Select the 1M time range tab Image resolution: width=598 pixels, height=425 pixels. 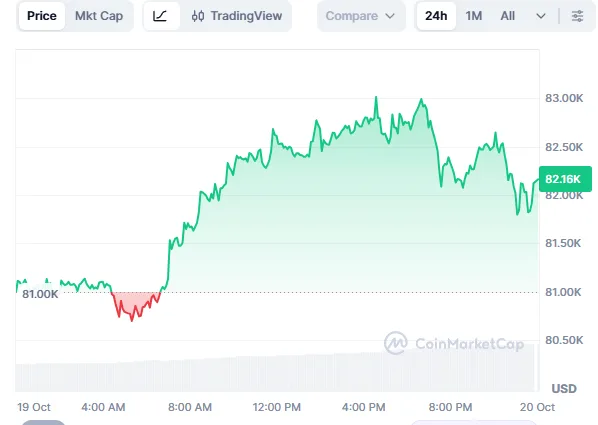474,16
